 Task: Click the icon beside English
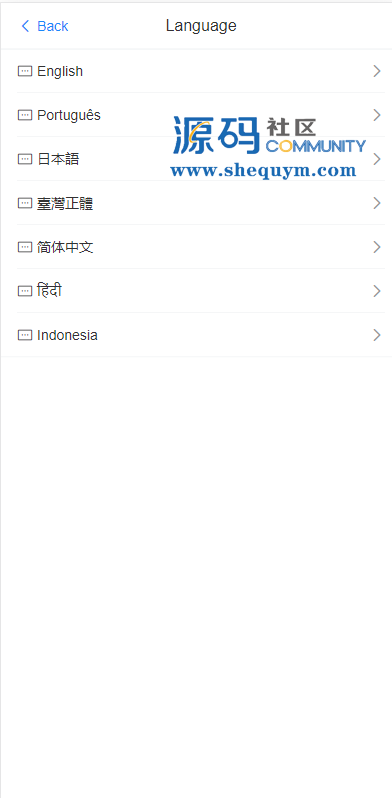(x=25, y=71)
